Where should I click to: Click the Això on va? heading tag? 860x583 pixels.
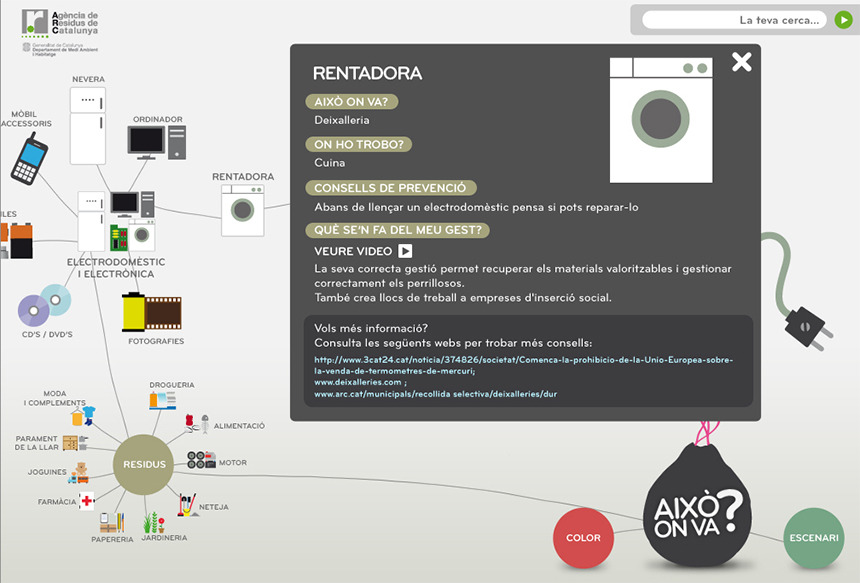pyautogui.click(x=352, y=101)
